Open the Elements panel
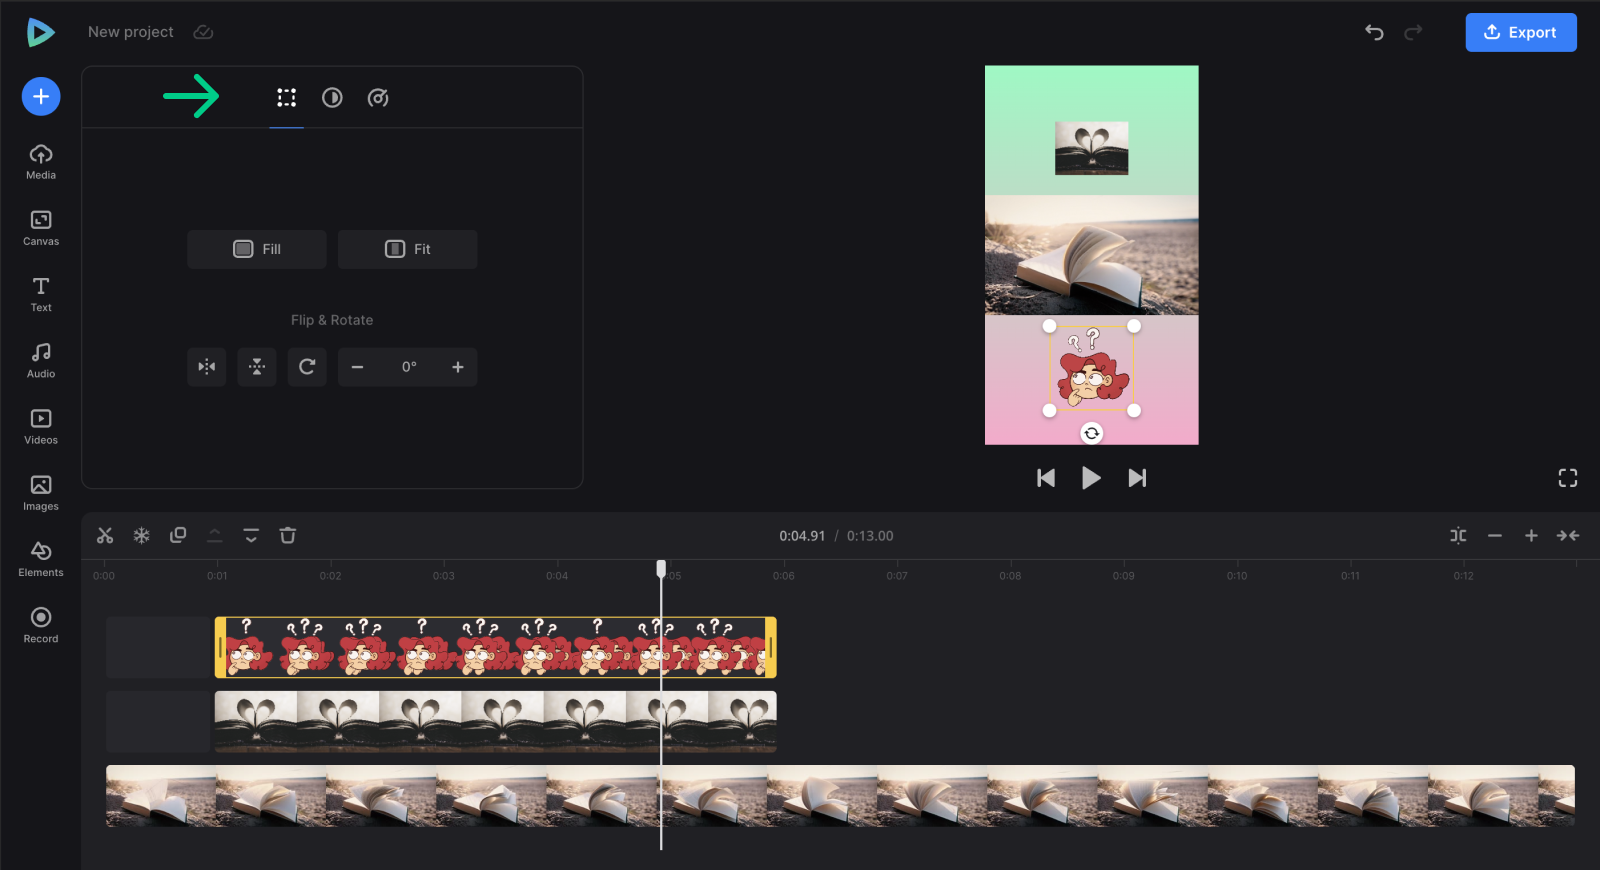1600x870 pixels. tap(41, 559)
